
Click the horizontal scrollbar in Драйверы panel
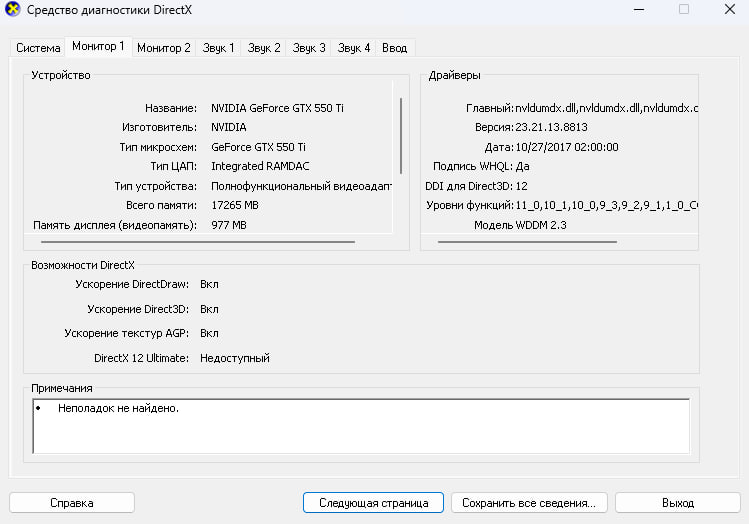click(527, 242)
